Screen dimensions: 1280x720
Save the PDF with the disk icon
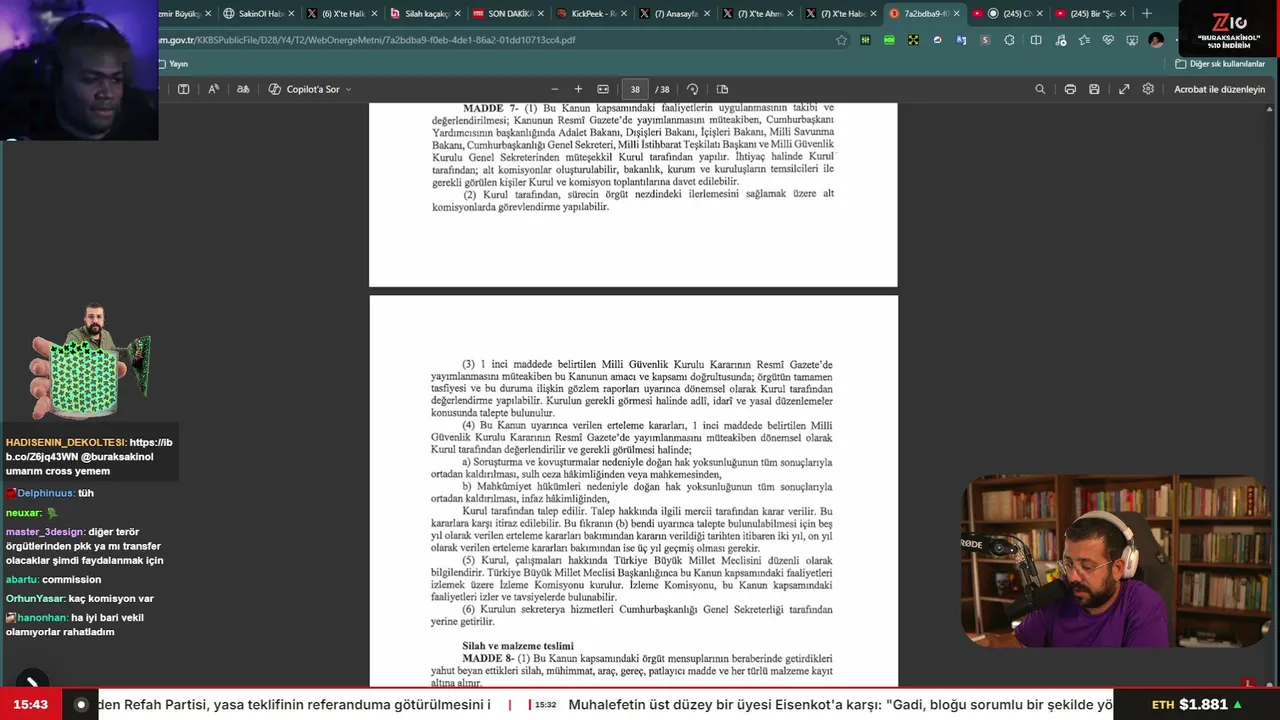[1094, 89]
